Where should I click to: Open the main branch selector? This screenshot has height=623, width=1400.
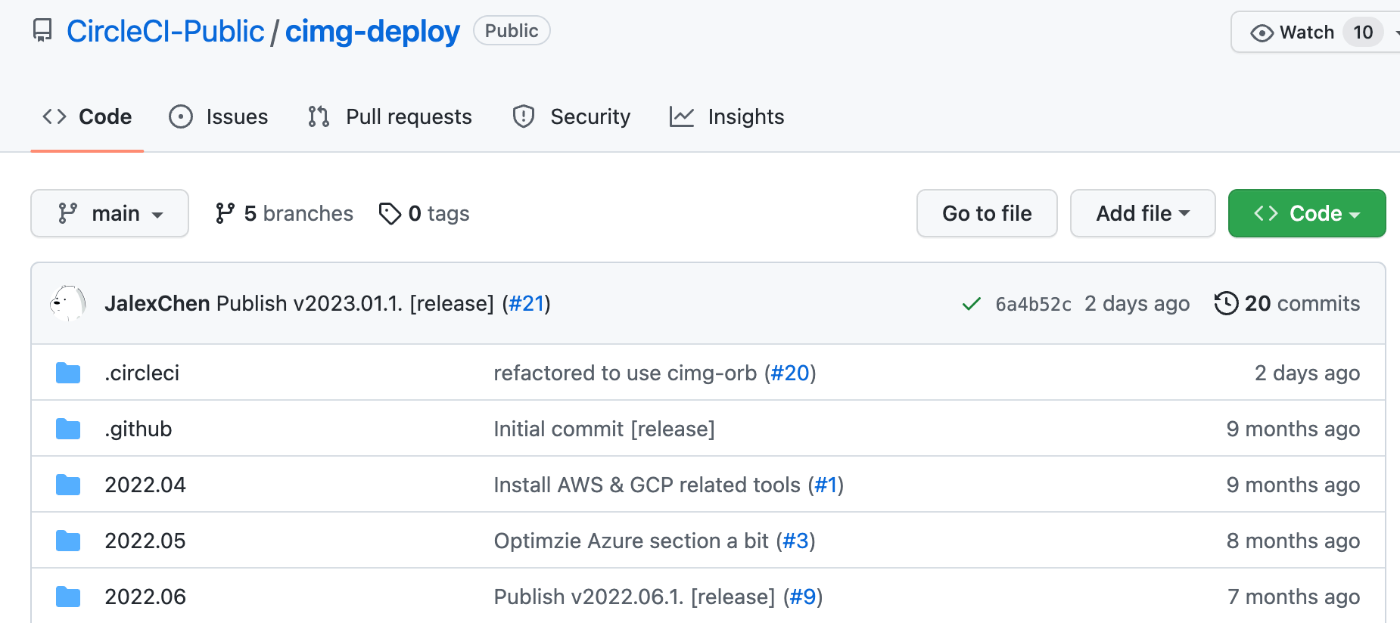point(109,213)
